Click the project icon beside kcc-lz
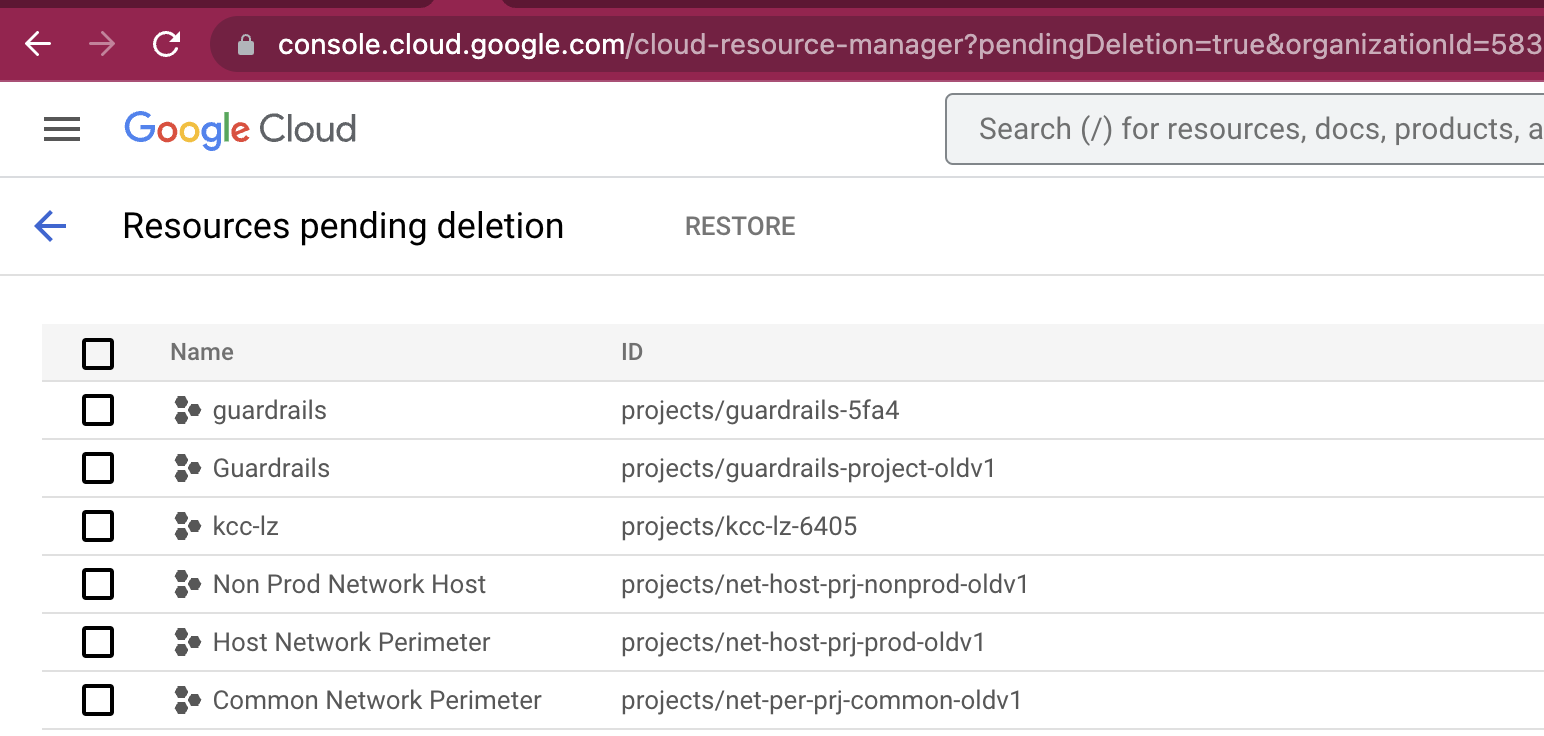The height and width of the screenshot is (736, 1544). [187, 526]
